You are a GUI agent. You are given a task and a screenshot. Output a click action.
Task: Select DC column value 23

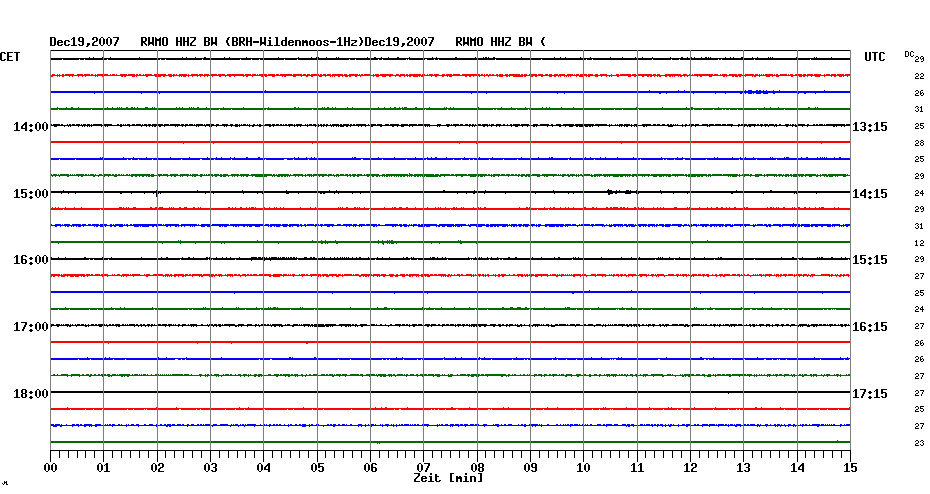[919, 443]
